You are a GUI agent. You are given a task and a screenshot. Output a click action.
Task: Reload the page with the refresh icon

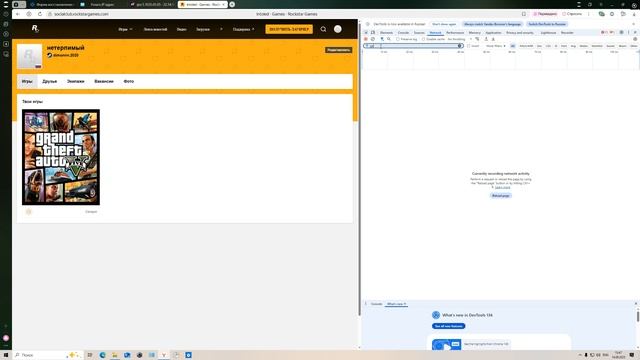point(40,14)
